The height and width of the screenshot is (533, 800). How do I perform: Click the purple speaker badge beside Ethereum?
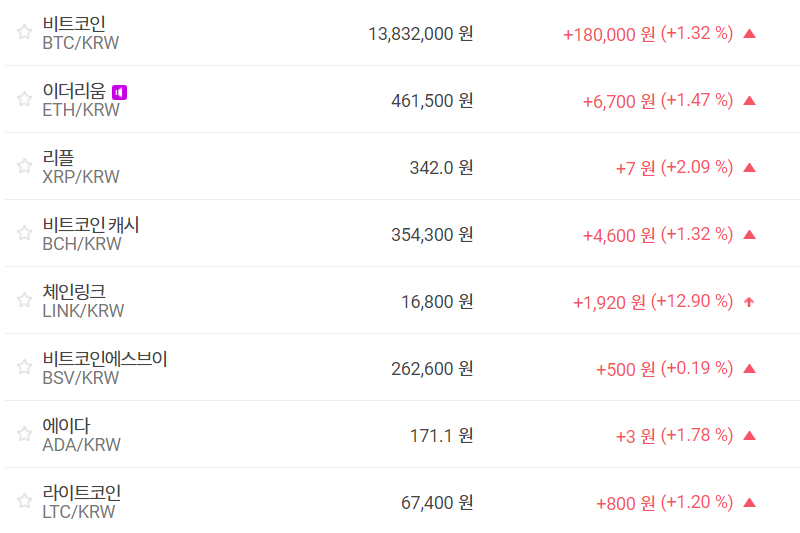(x=119, y=92)
